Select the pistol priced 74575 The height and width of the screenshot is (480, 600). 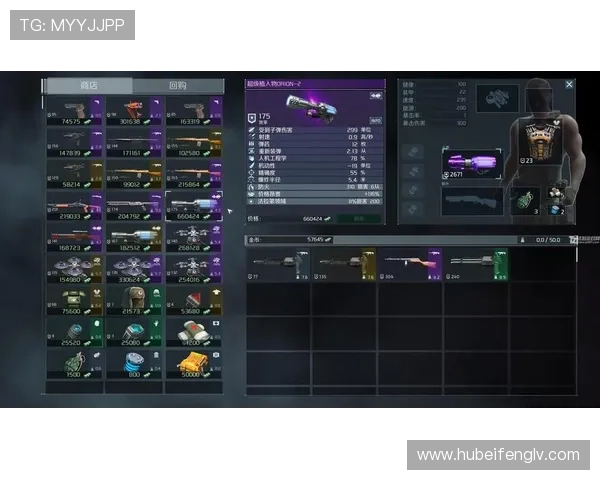pos(74,110)
